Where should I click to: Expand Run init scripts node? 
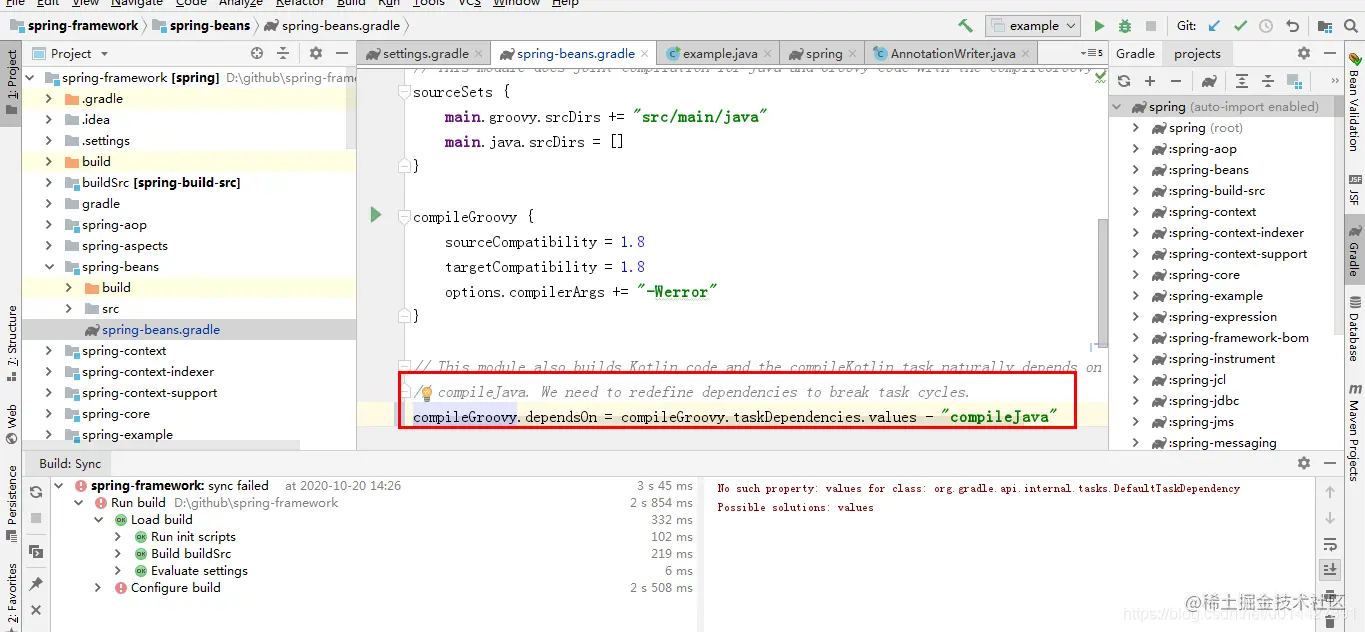click(118, 537)
